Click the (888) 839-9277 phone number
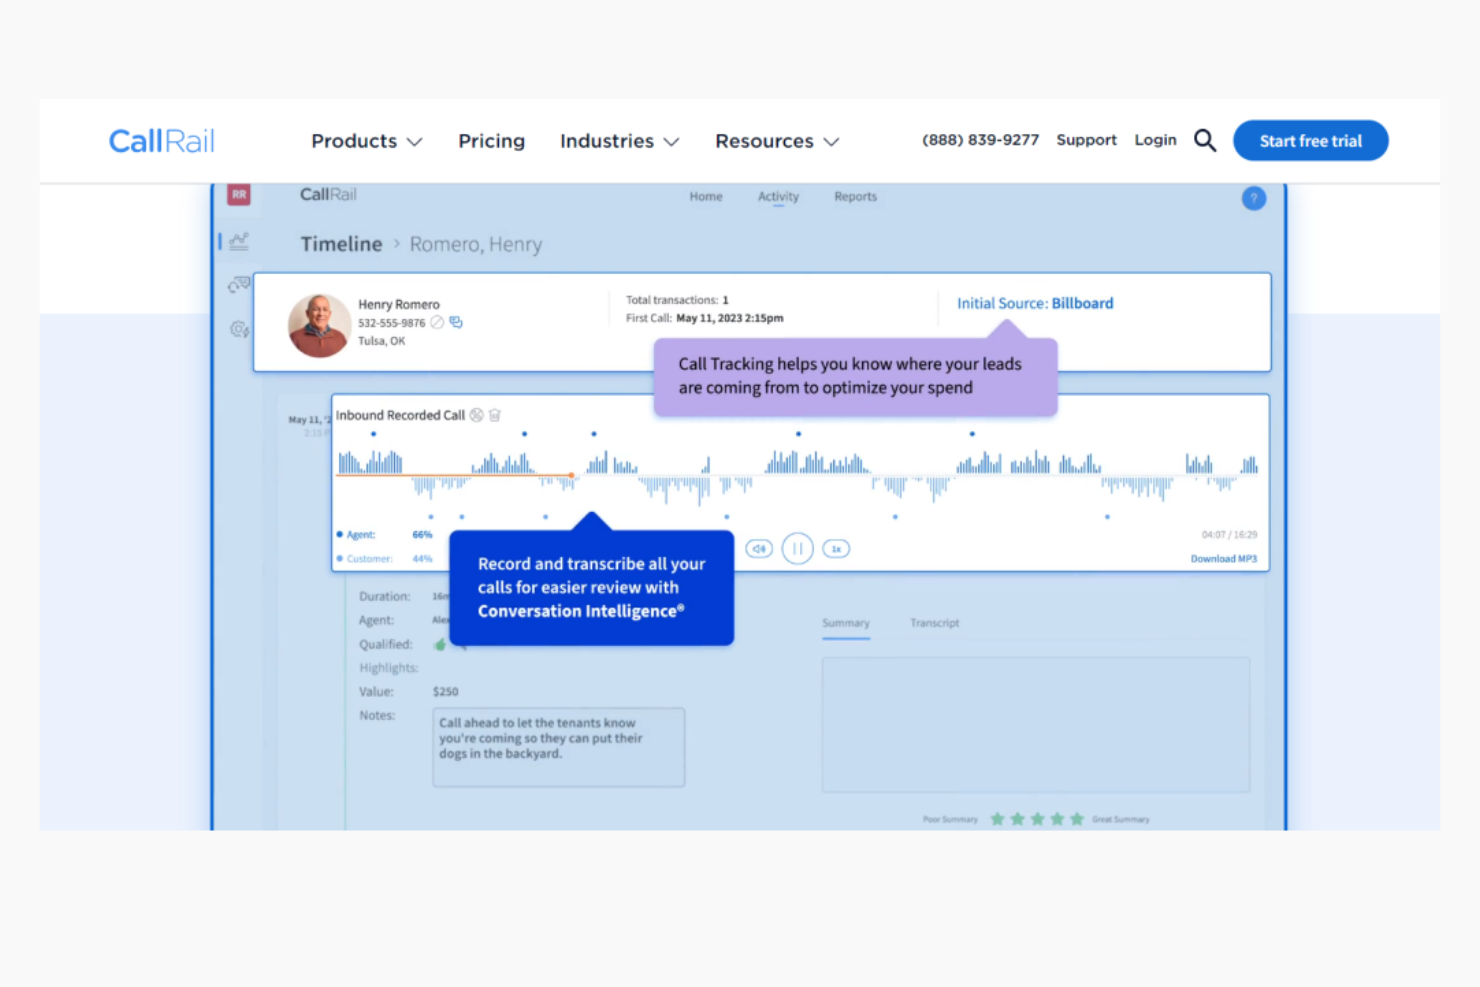 tap(980, 140)
